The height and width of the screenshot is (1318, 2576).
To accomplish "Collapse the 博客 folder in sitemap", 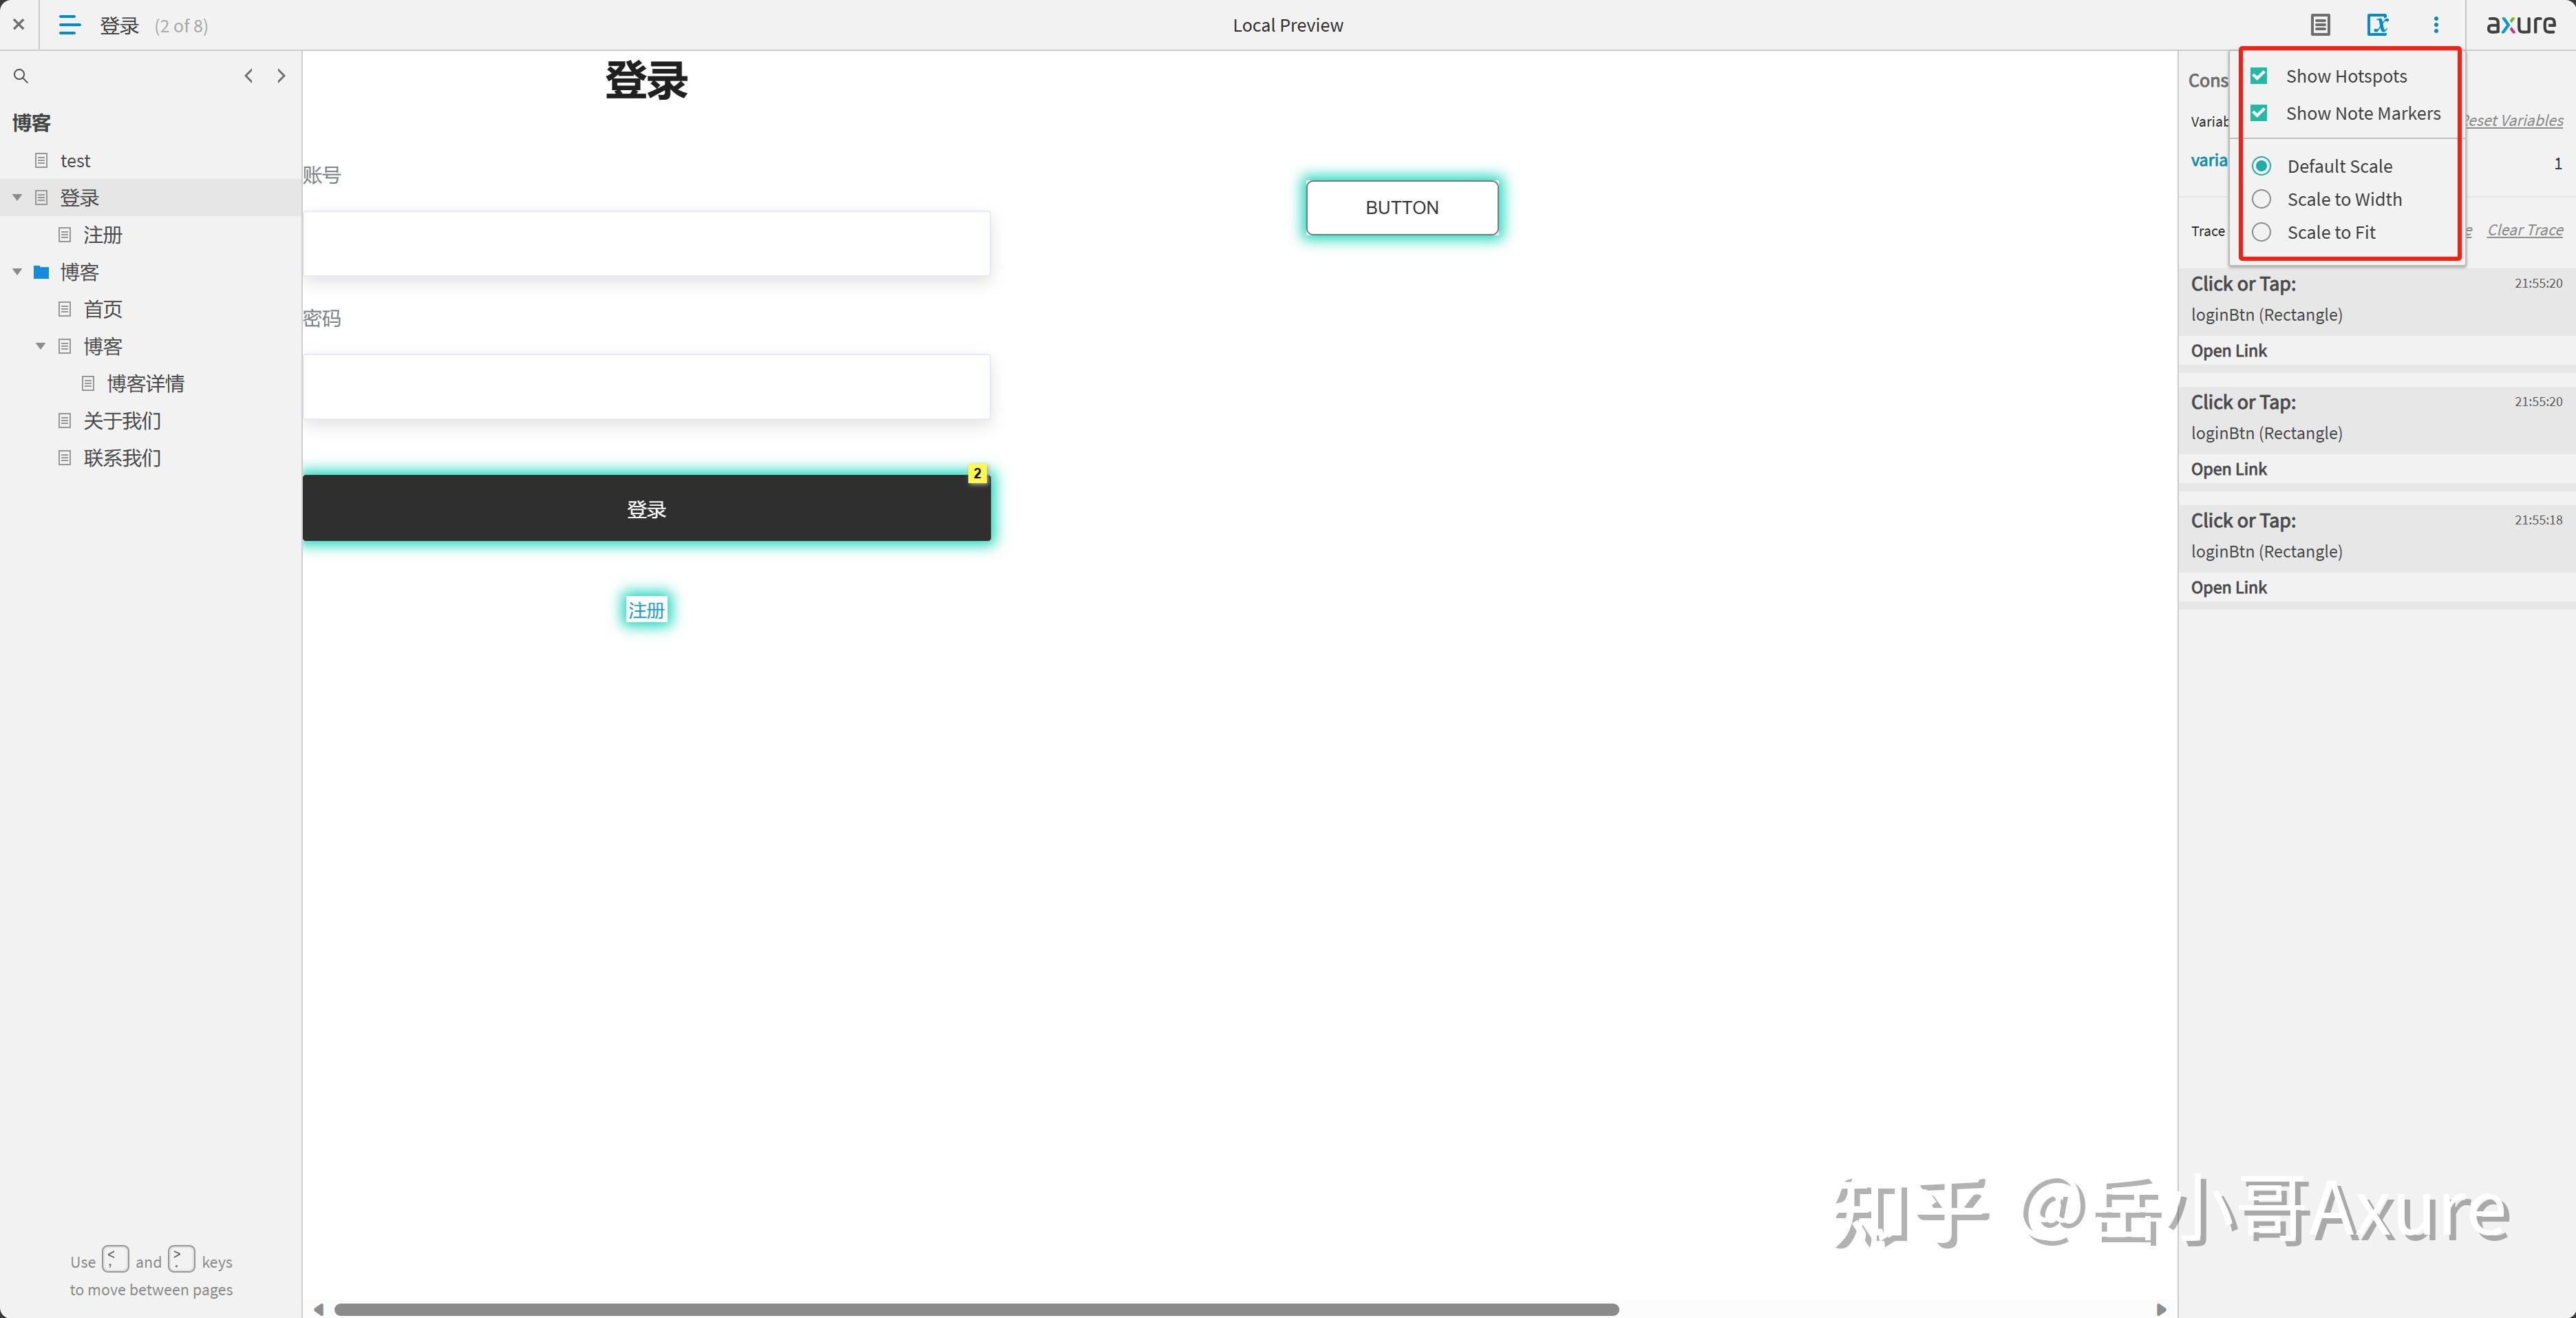I will pos(17,272).
